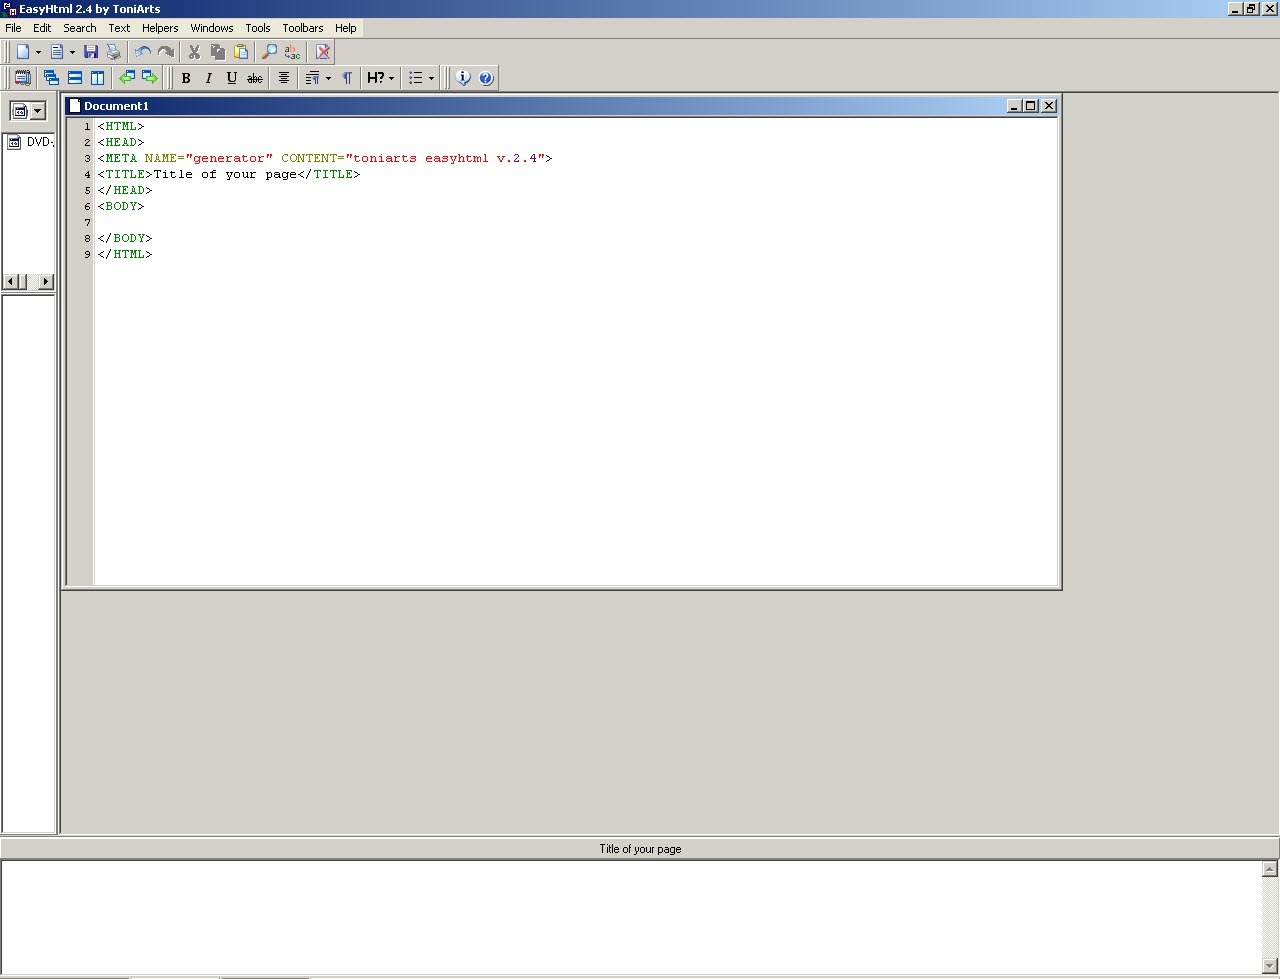Open side panel view dropdown arrow

click(x=38, y=111)
